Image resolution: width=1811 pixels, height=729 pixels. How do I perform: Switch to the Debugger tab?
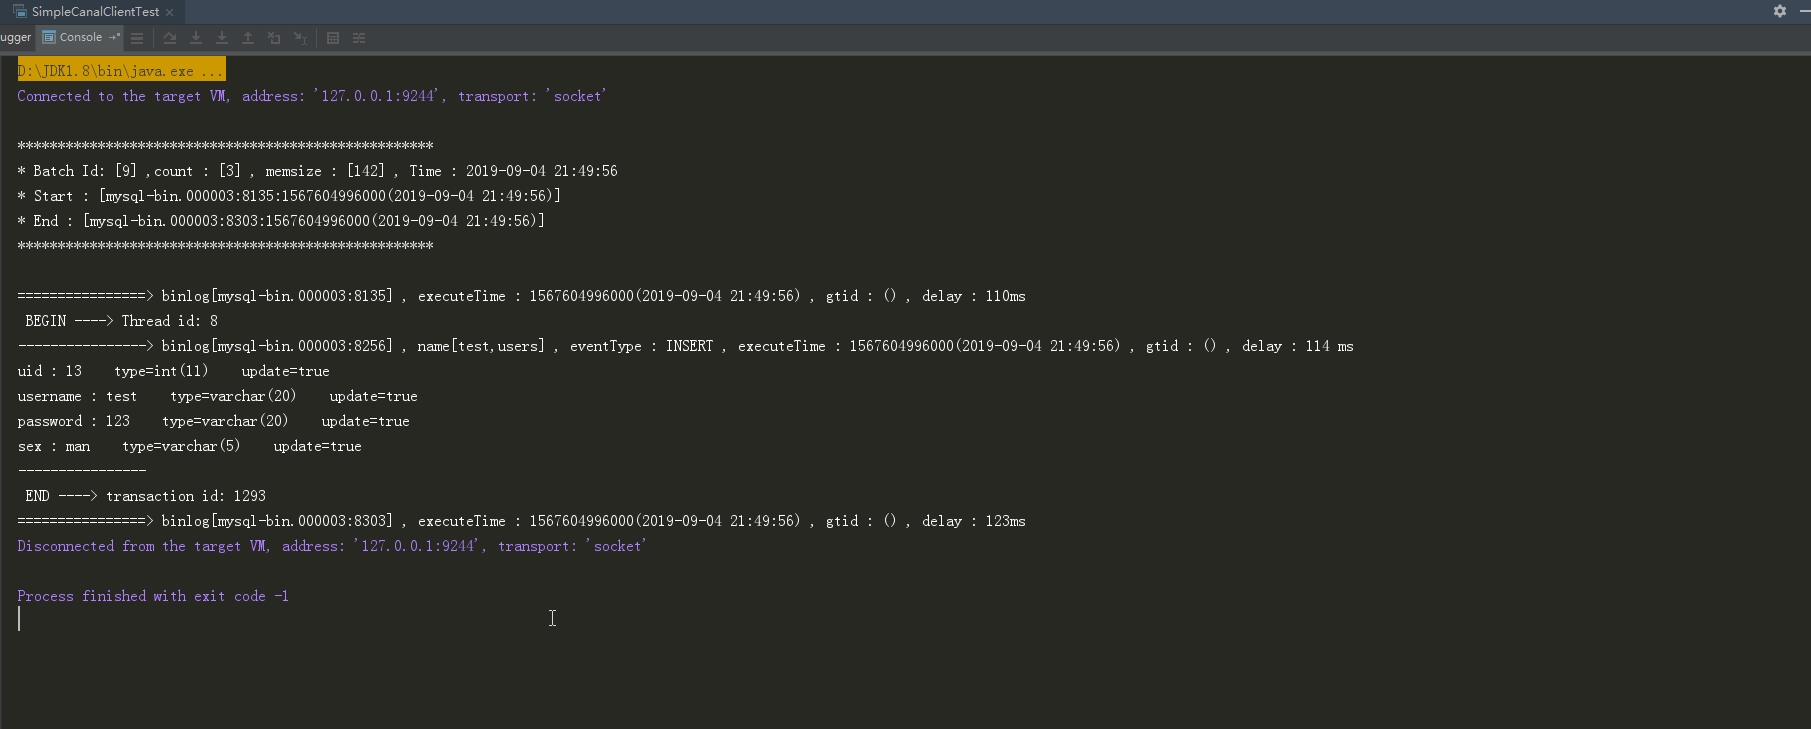coord(16,38)
